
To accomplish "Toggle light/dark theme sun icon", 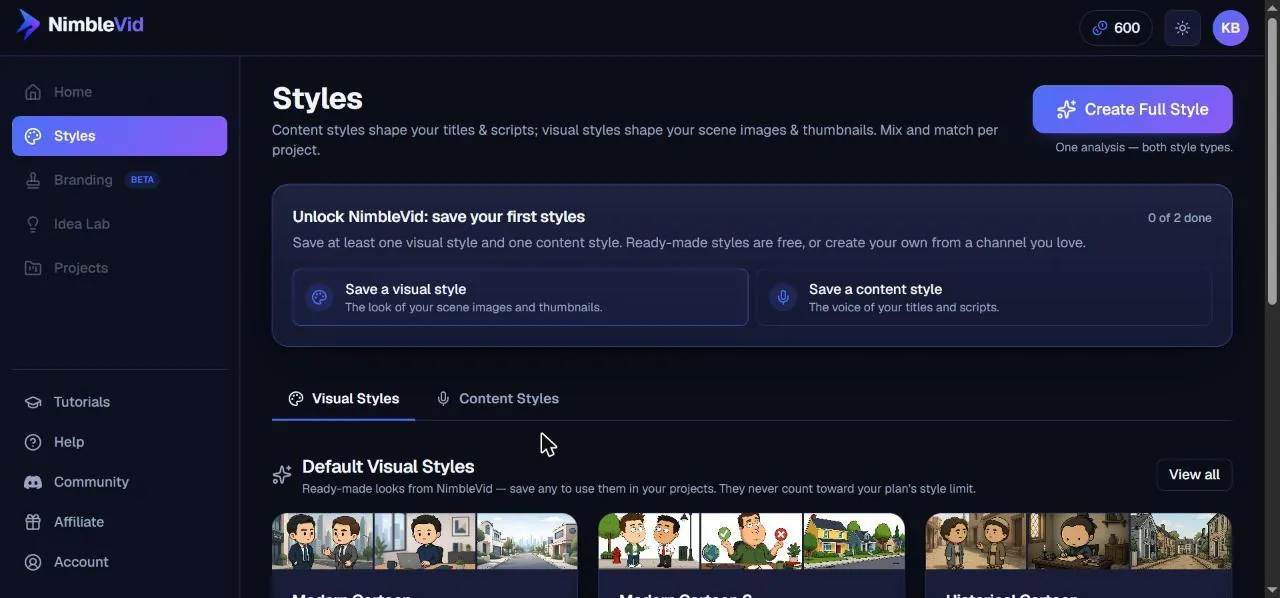I will coord(1182,28).
